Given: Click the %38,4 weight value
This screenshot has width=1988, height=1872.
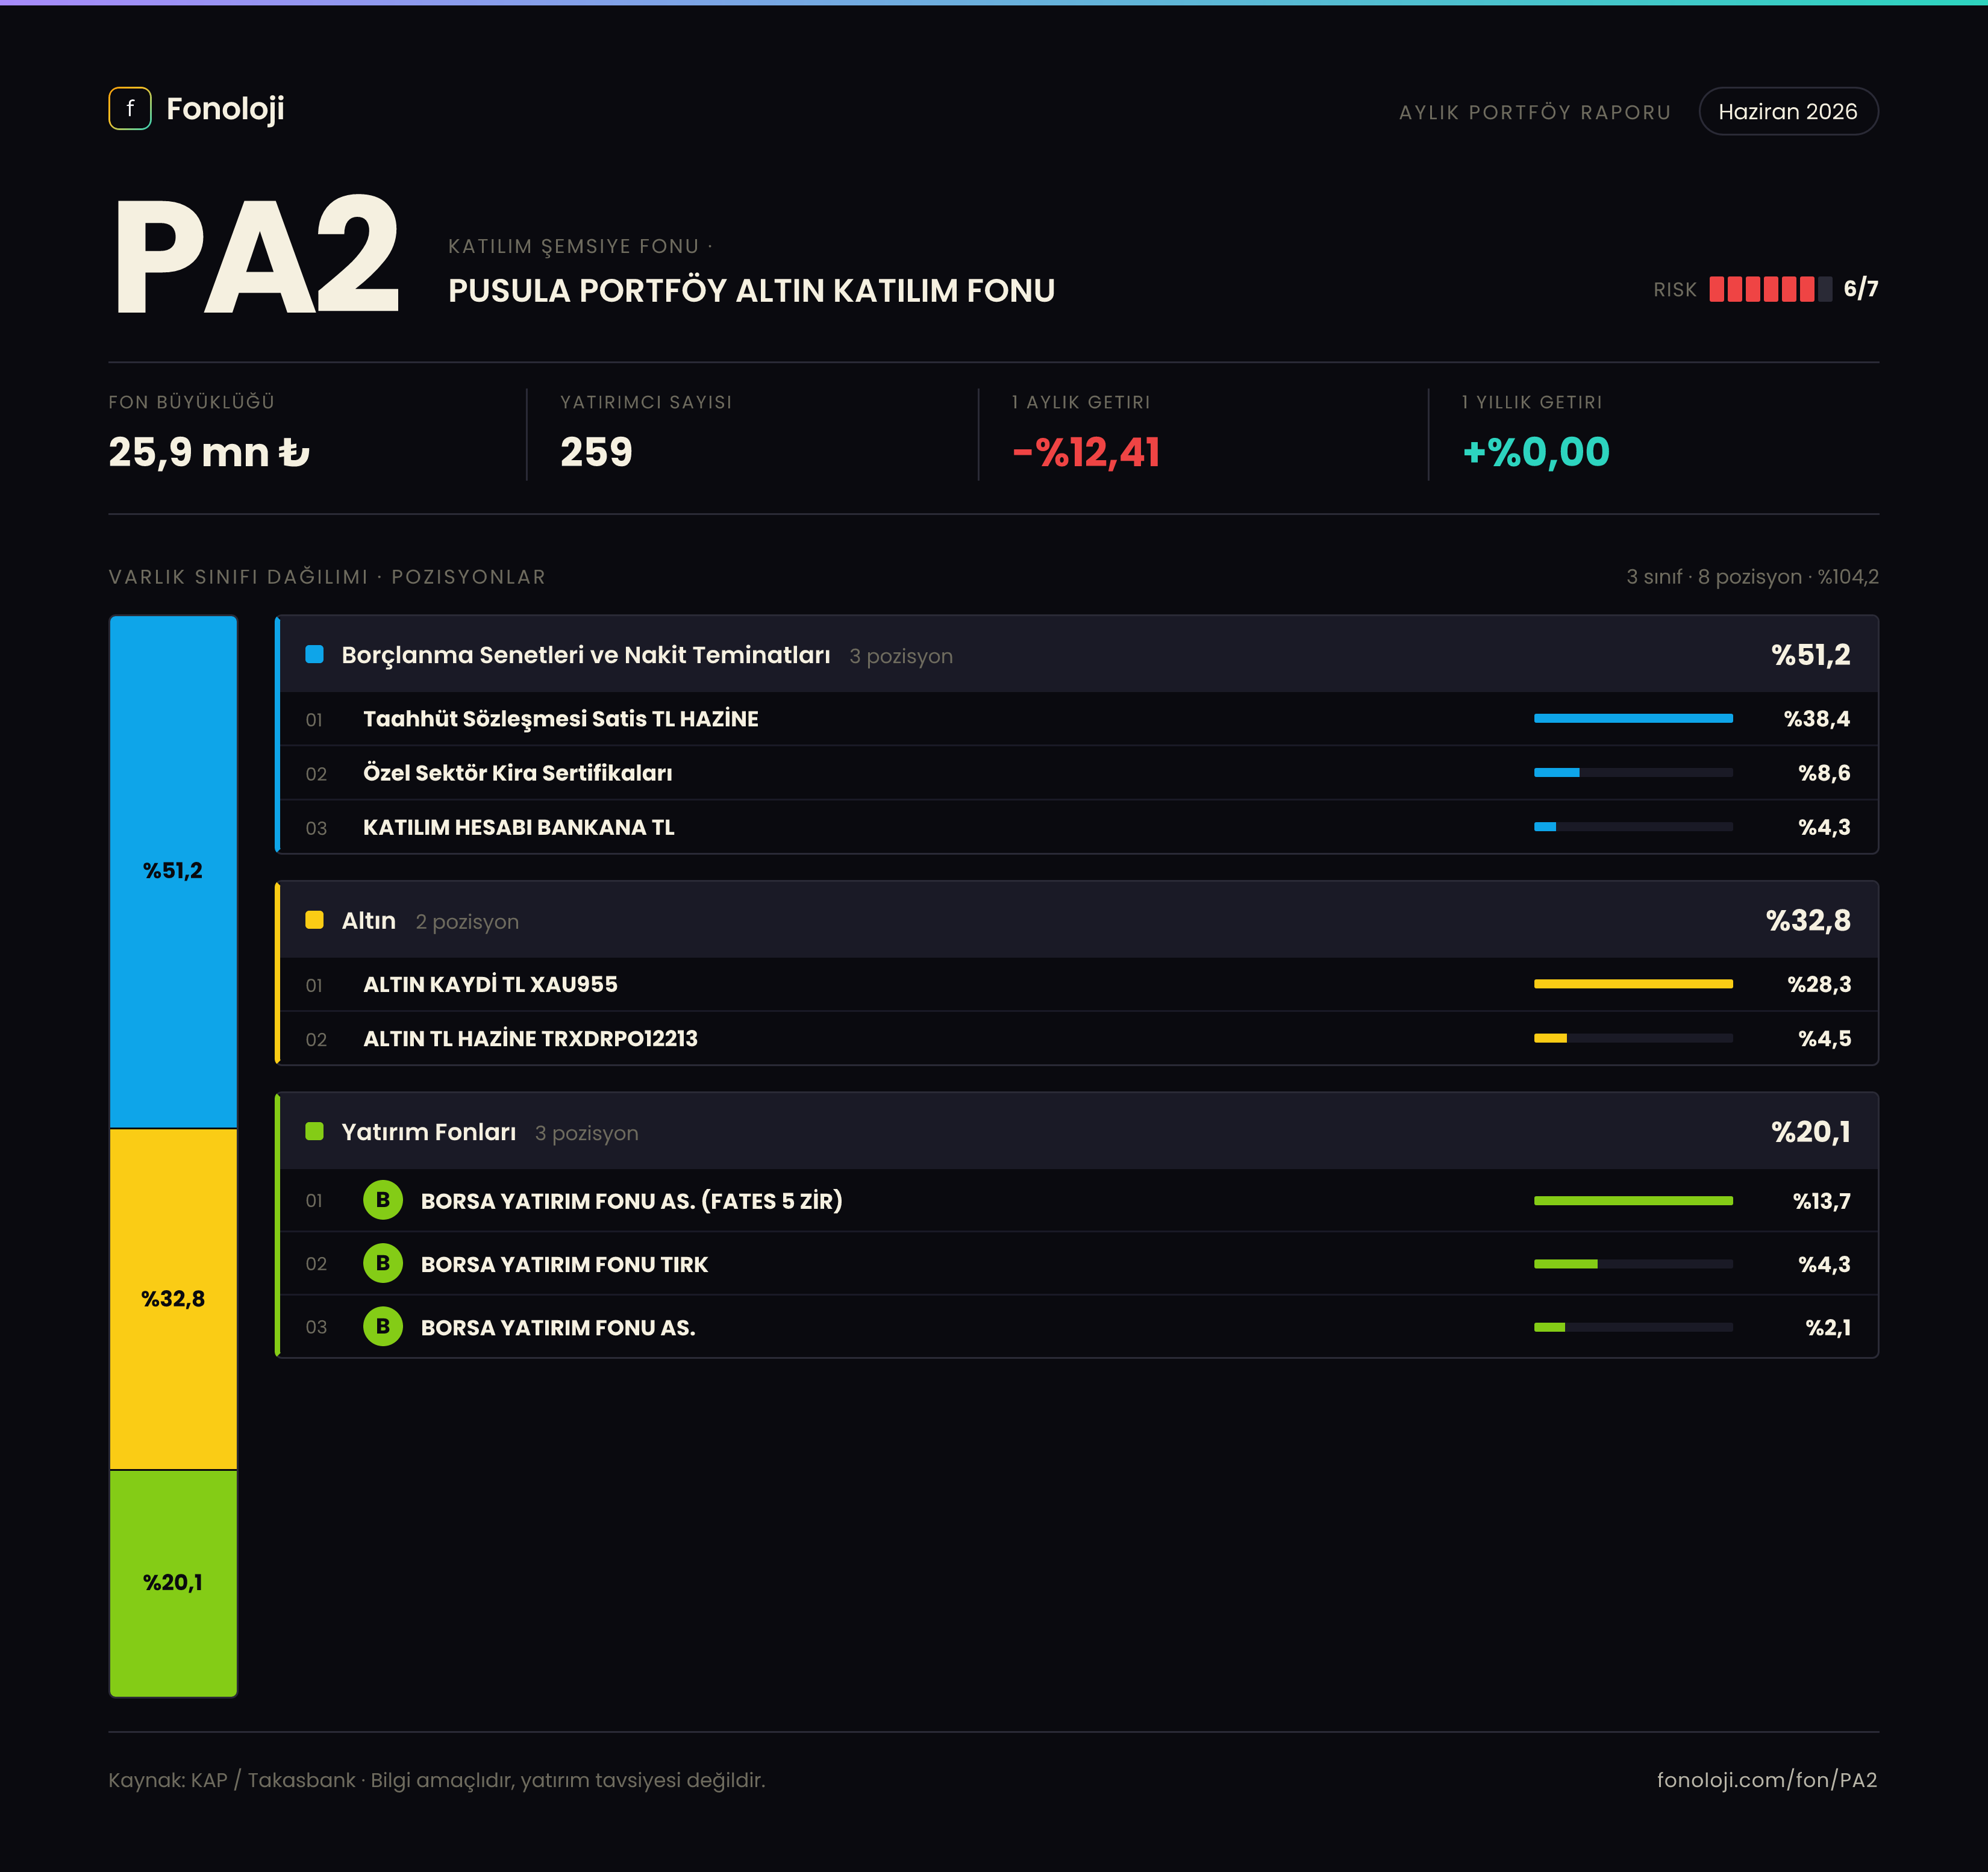Looking at the screenshot, I should (1817, 719).
